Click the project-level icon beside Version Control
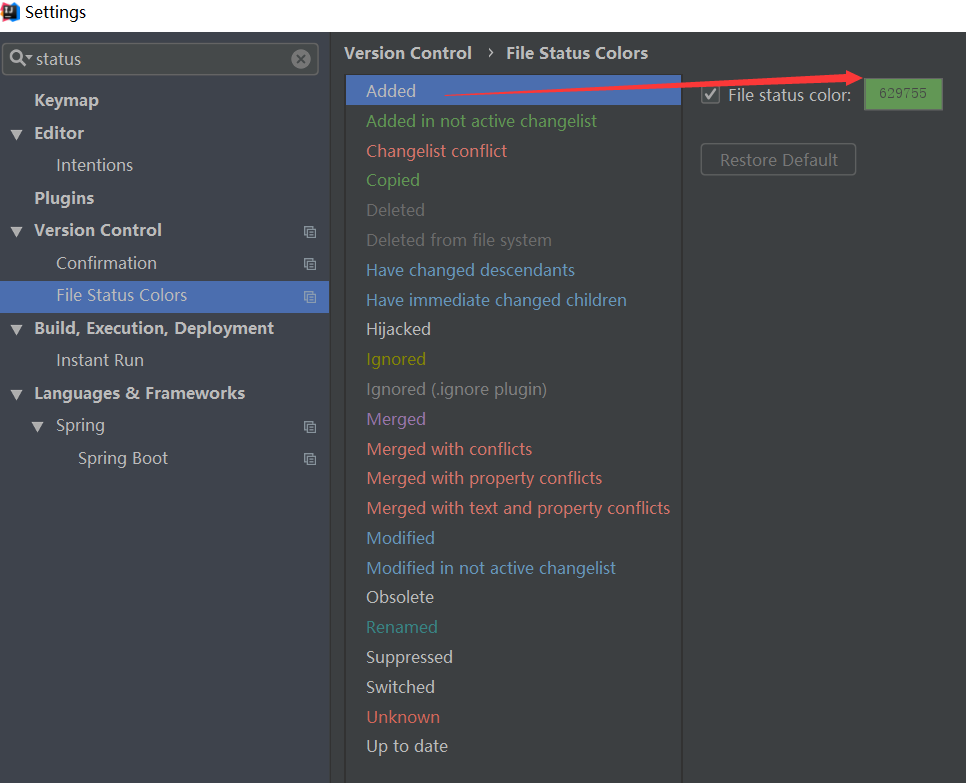Image resolution: width=966 pixels, height=783 pixels. [310, 231]
